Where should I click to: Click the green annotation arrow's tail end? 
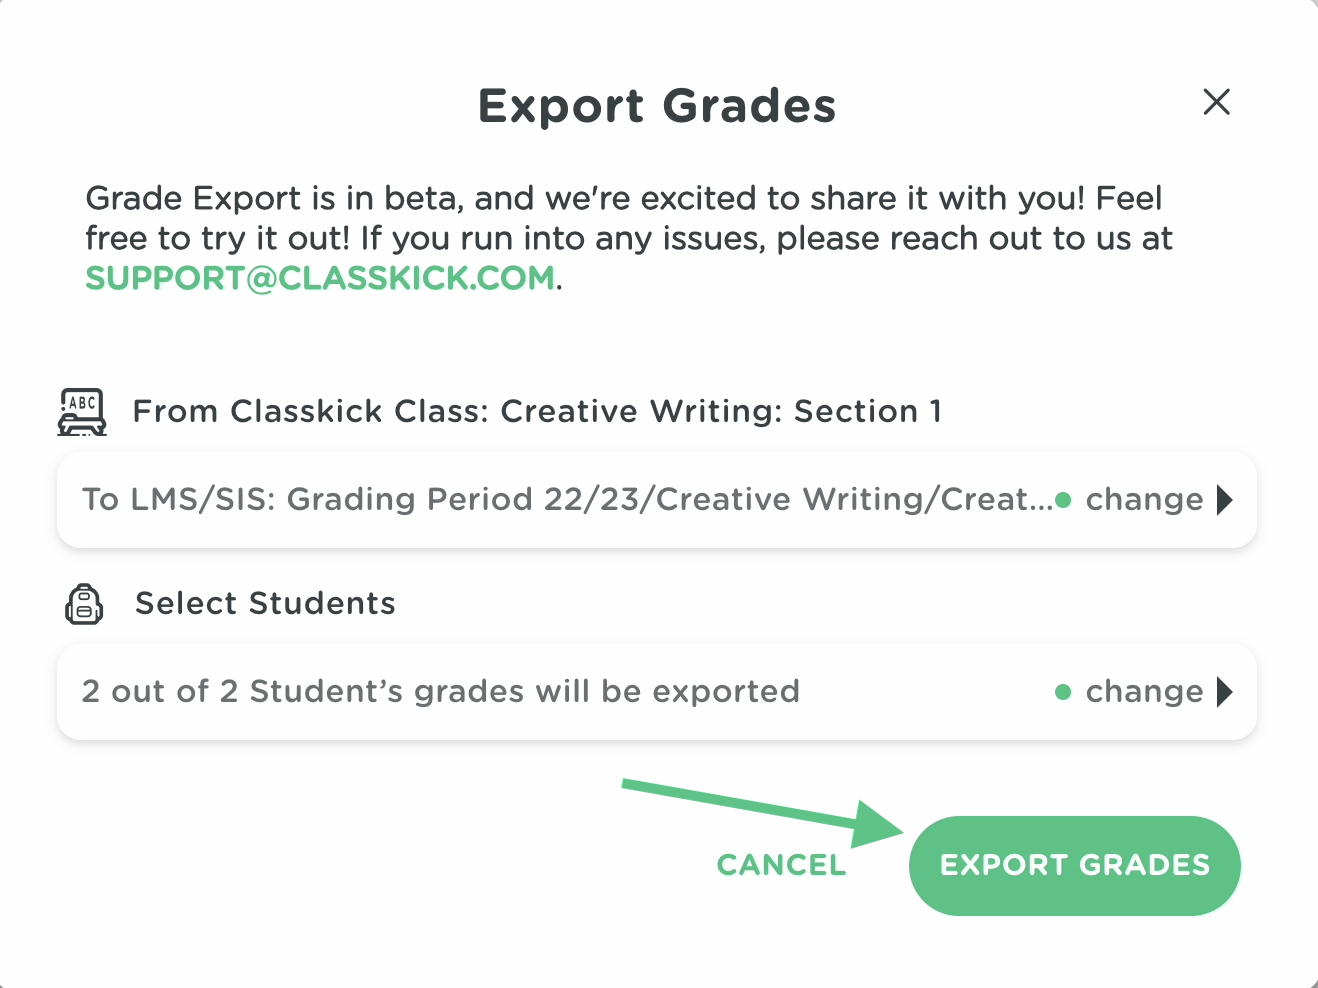(x=628, y=784)
